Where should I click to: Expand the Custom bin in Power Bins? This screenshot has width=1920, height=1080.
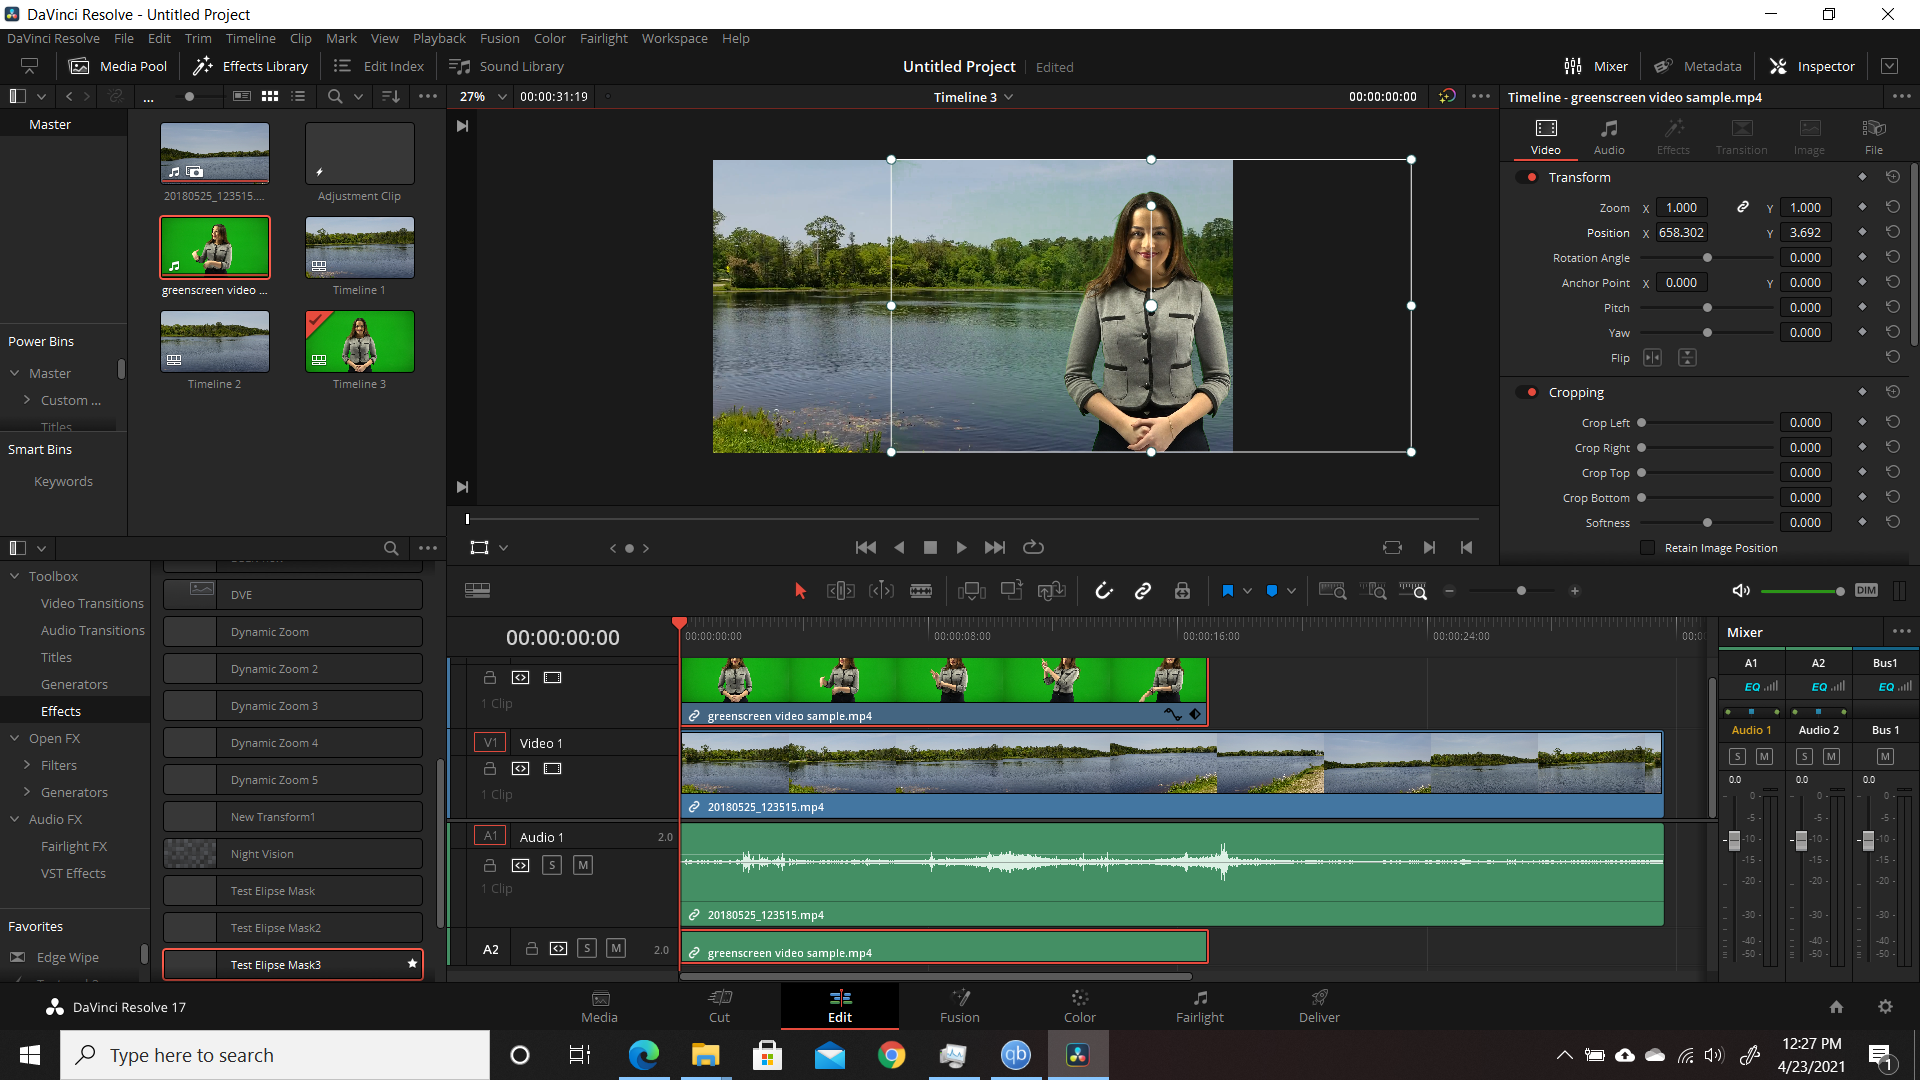[x=27, y=400]
